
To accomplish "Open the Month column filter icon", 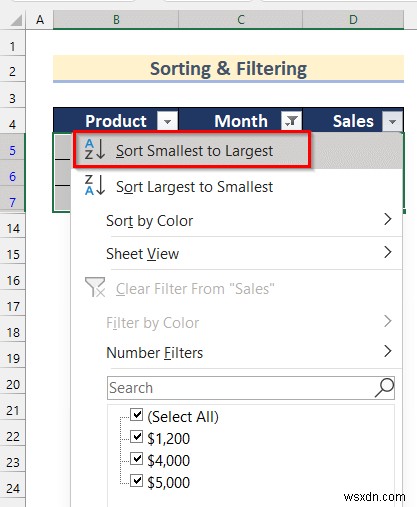I will pyautogui.click(x=291, y=121).
